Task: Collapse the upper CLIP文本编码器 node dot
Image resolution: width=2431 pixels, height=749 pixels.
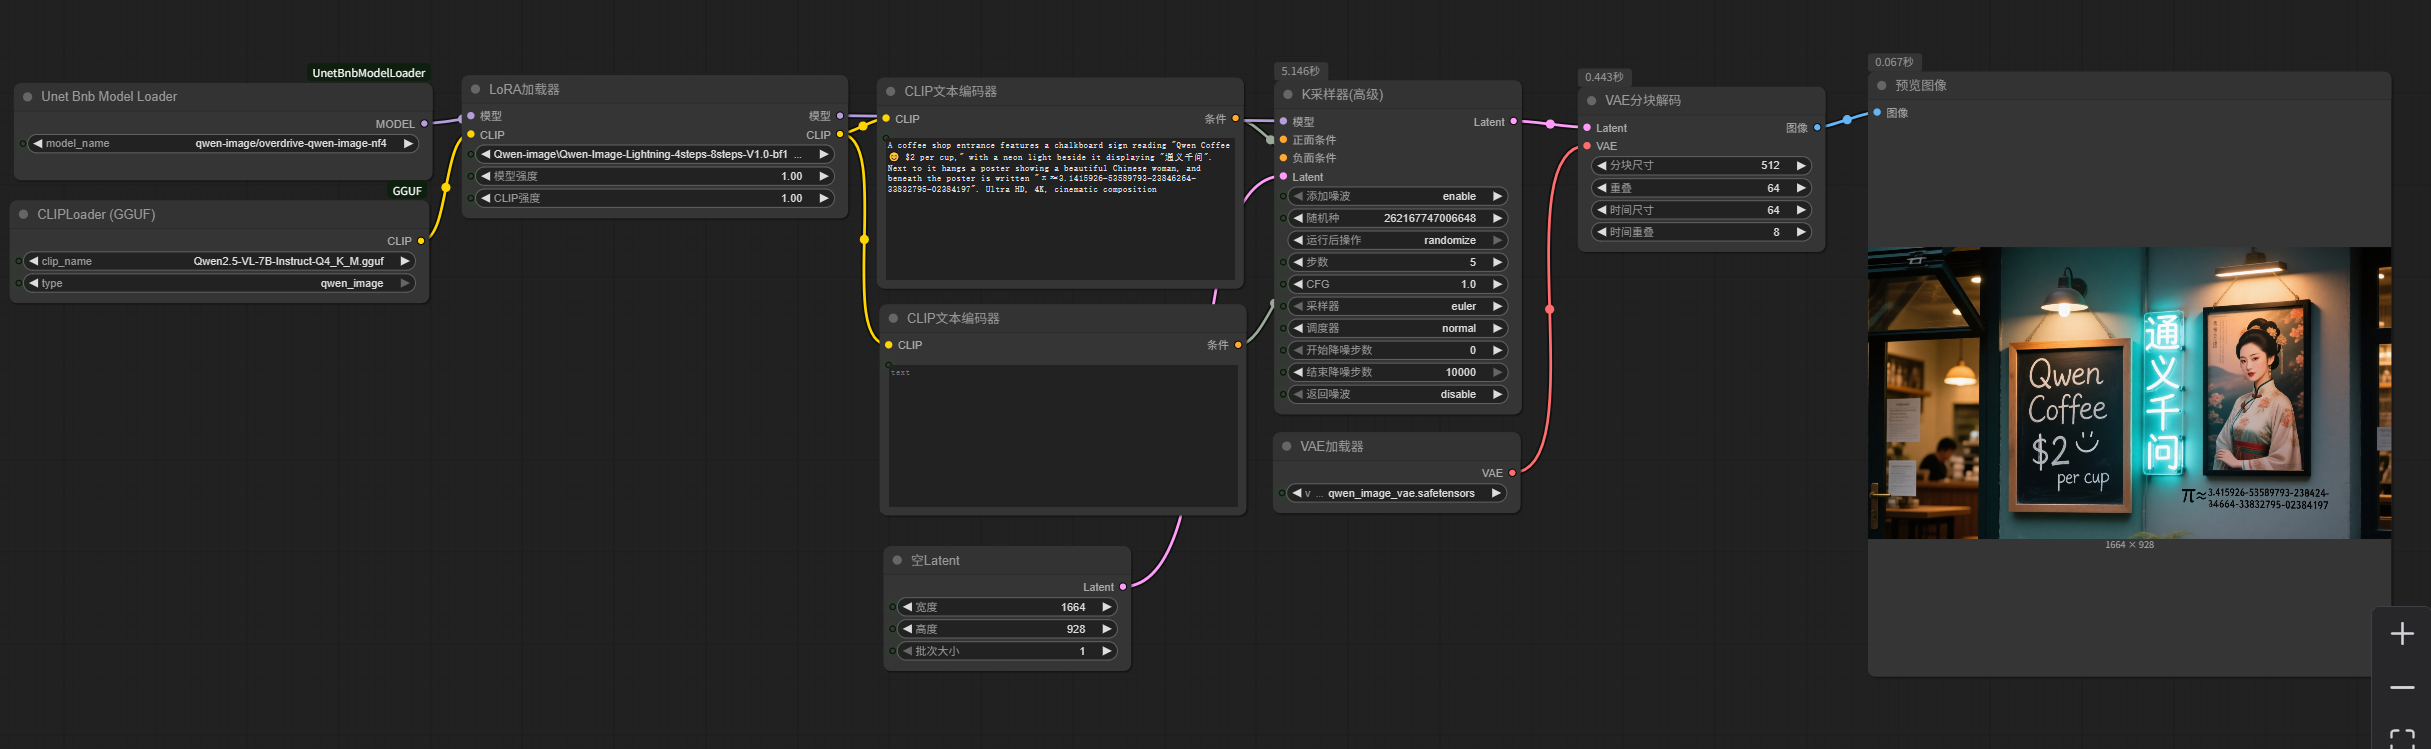Action: [x=890, y=91]
